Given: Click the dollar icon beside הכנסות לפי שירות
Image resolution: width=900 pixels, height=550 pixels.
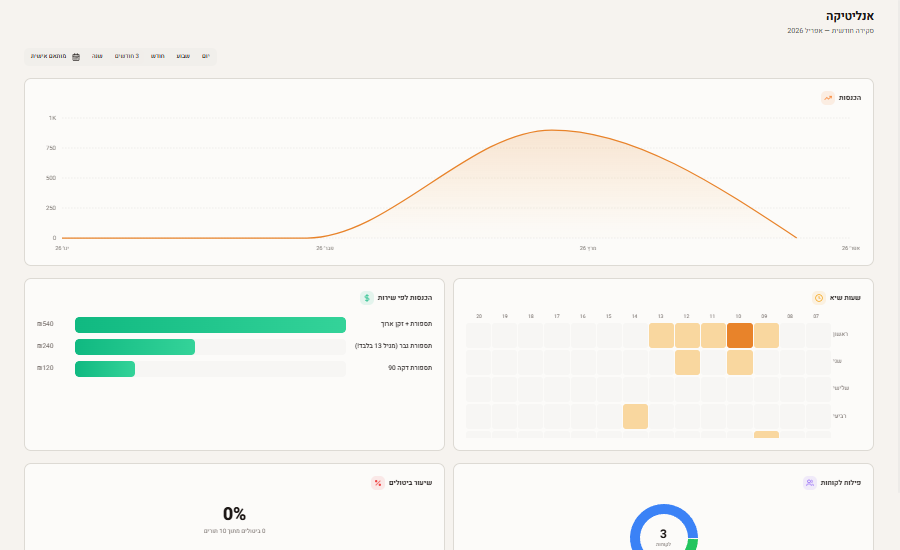Looking at the screenshot, I should 367,298.
